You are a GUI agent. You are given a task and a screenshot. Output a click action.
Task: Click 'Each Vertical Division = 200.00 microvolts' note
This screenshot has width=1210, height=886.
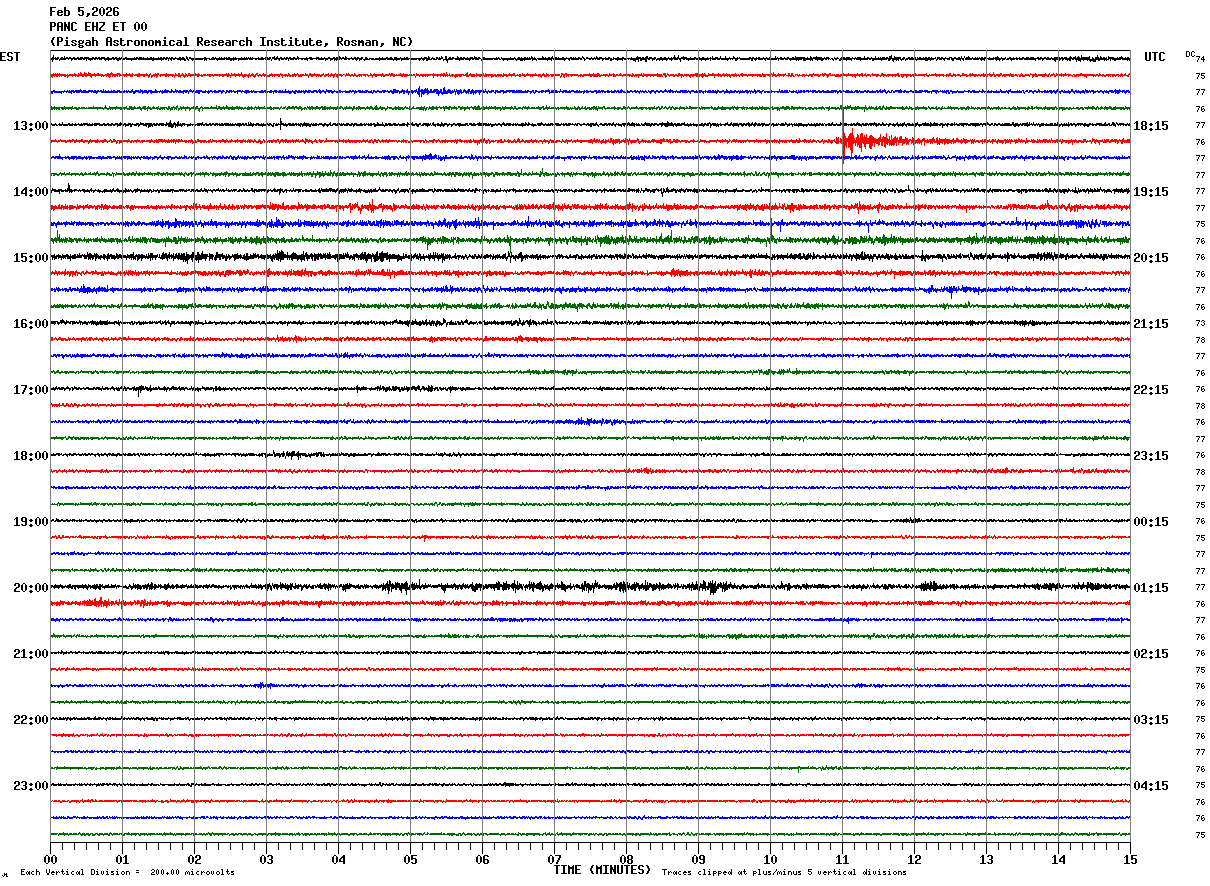click(x=127, y=873)
